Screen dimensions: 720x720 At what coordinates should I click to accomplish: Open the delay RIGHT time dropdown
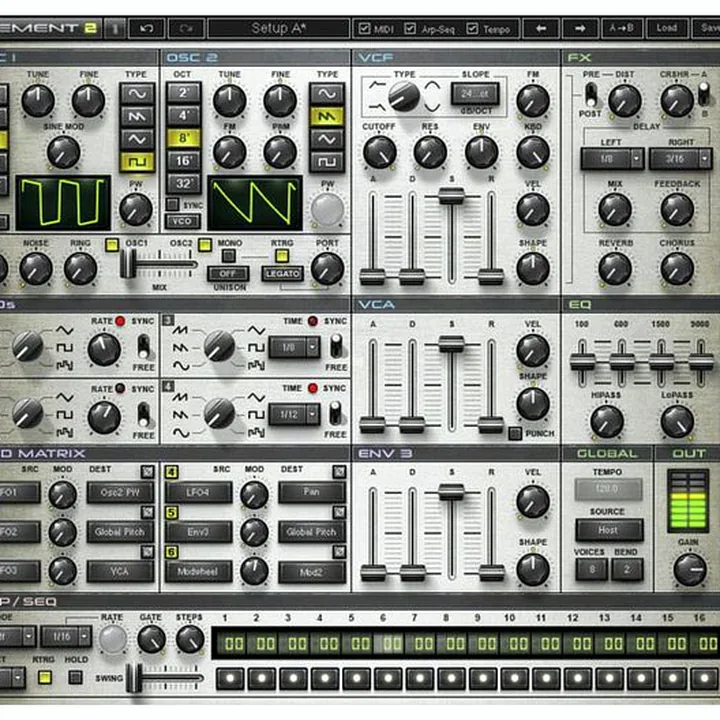[681, 159]
